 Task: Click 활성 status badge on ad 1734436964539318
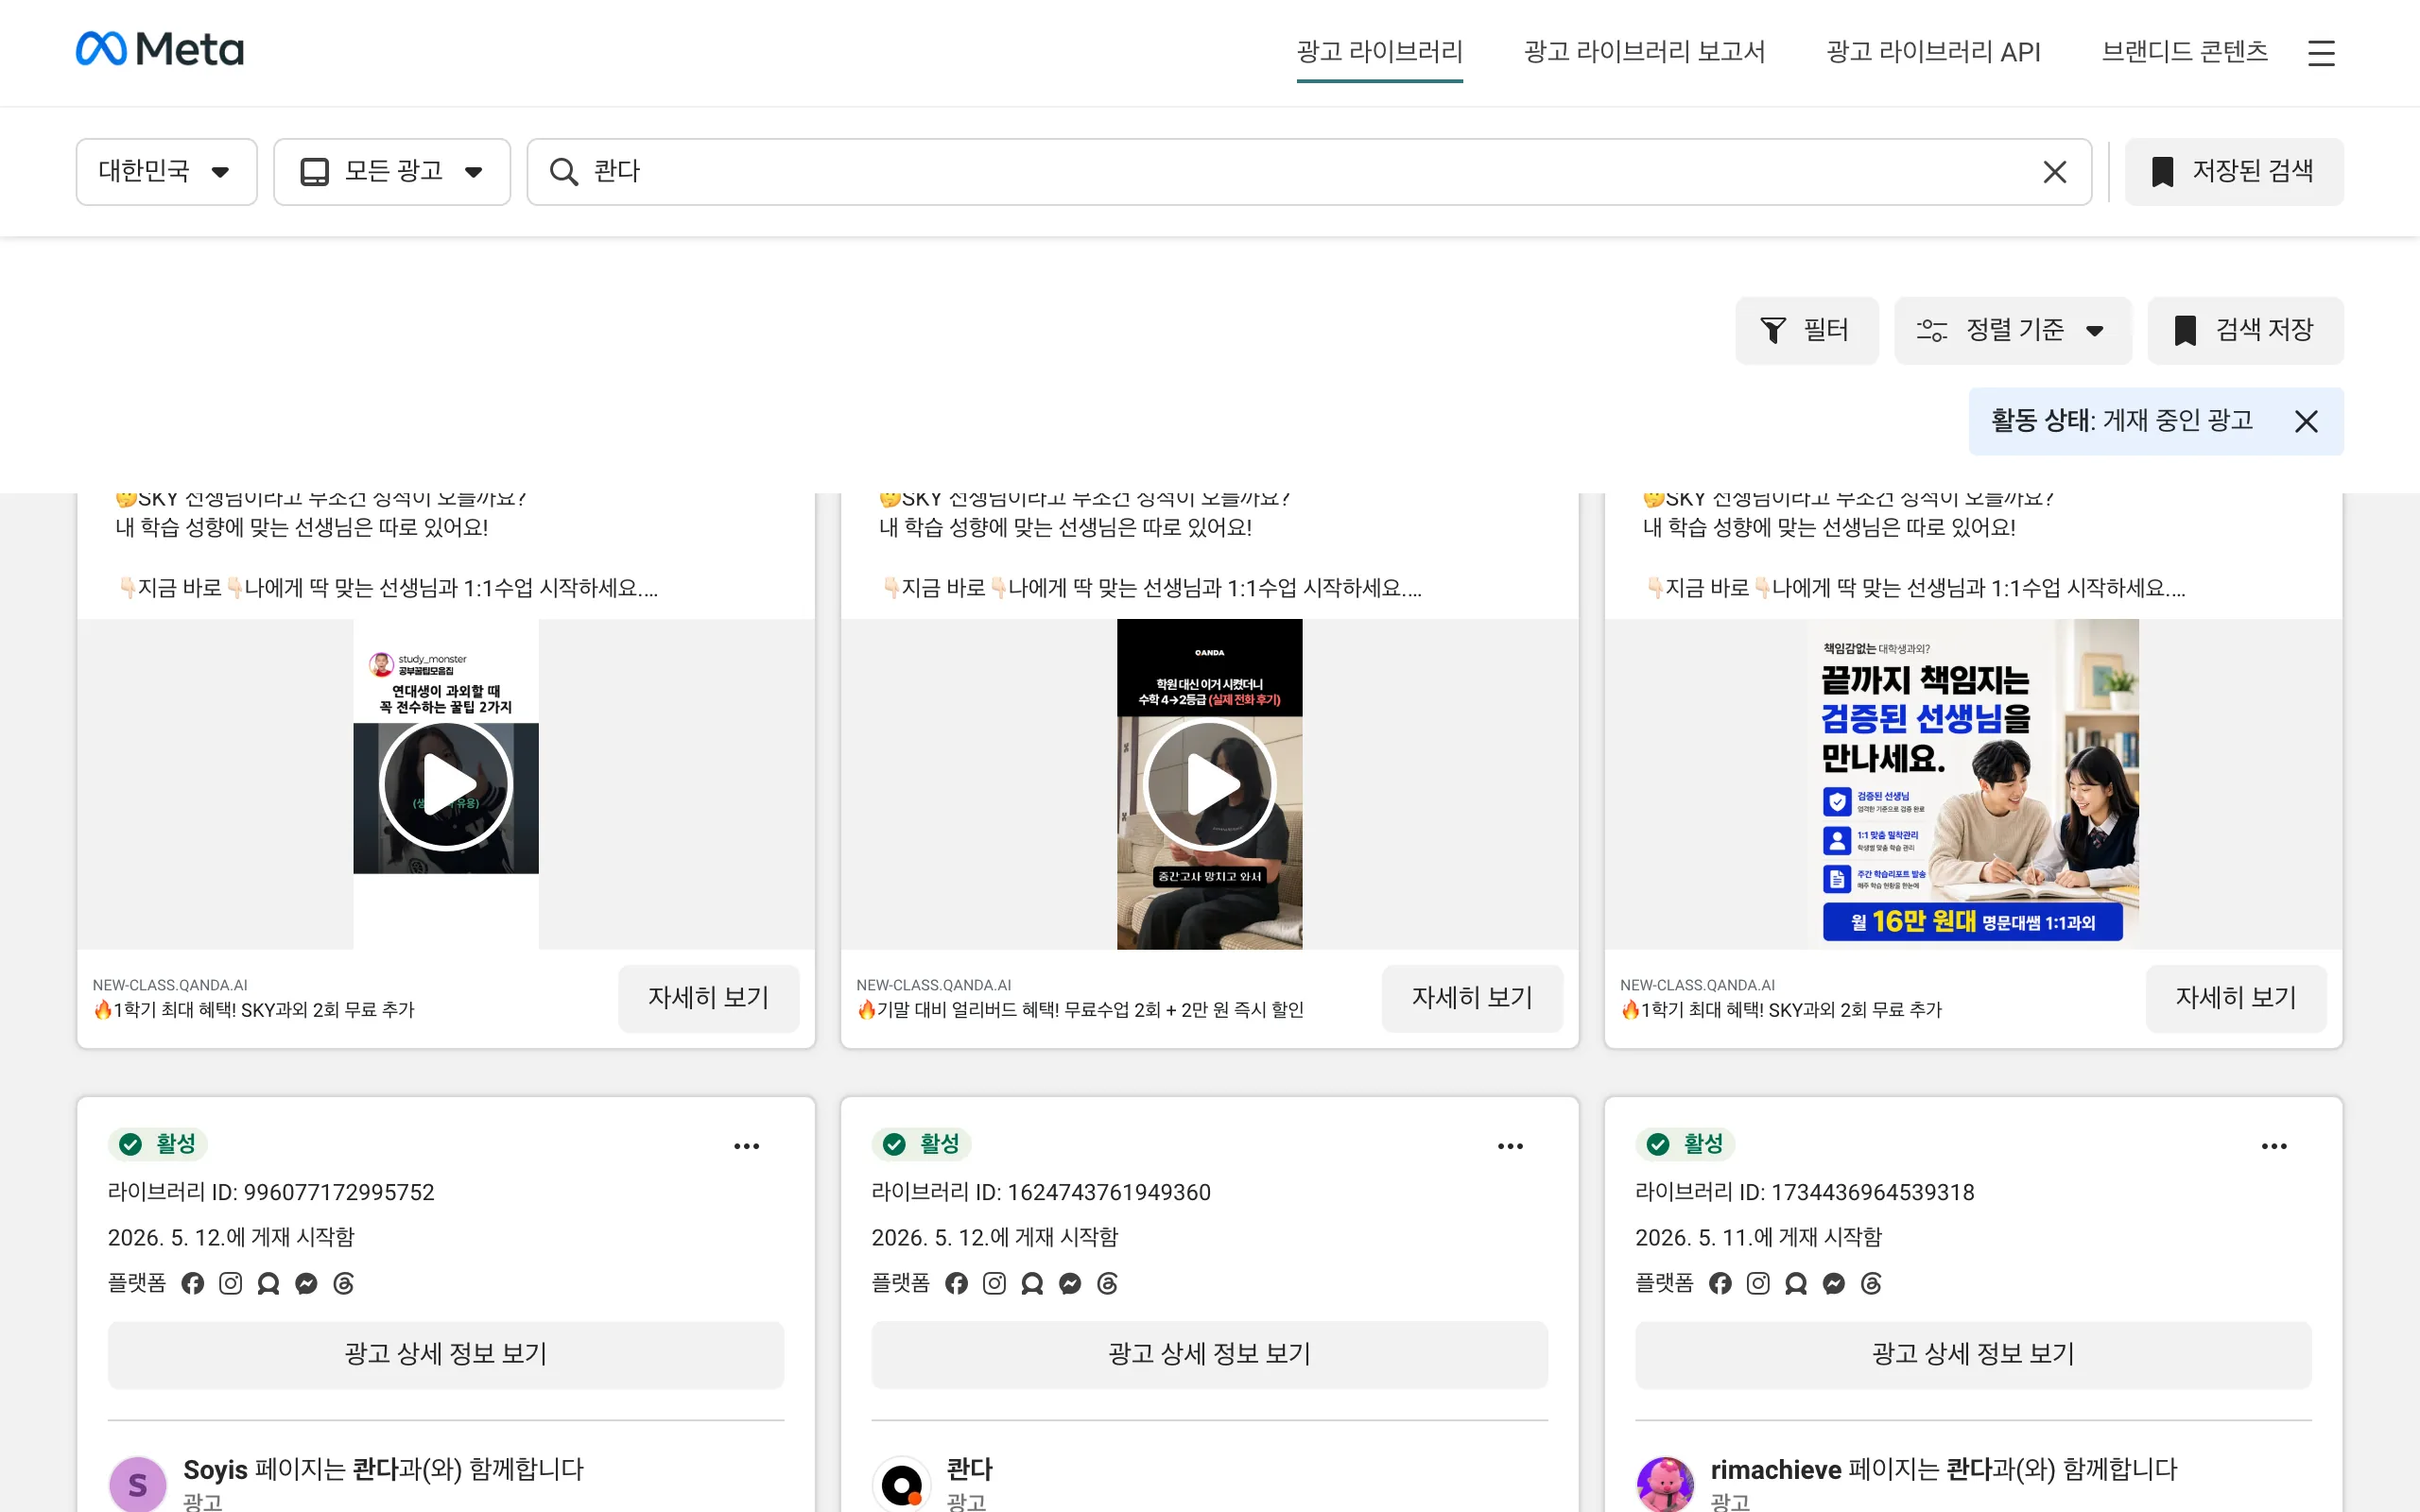(x=1685, y=1144)
